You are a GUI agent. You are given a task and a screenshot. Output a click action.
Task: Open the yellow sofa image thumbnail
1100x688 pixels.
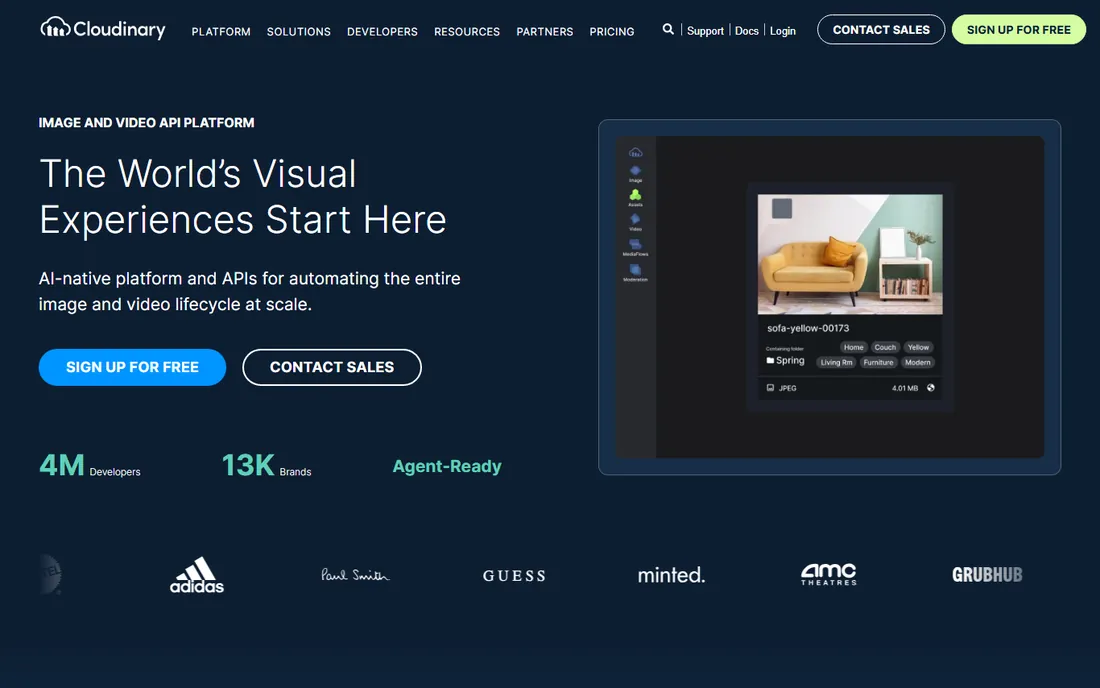(x=850, y=254)
